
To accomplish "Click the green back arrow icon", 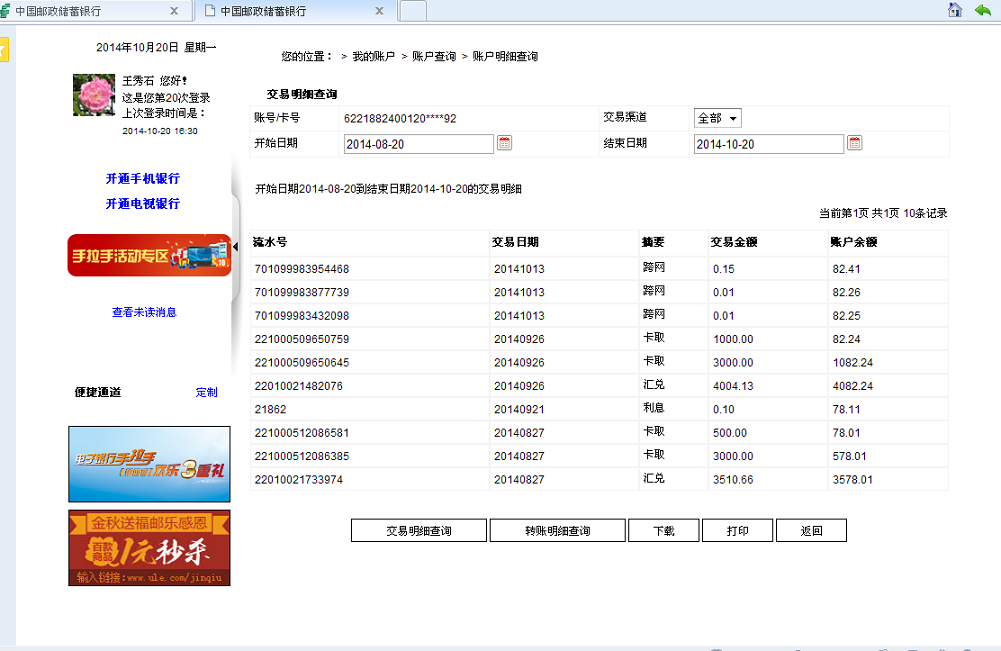I will point(982,10).
